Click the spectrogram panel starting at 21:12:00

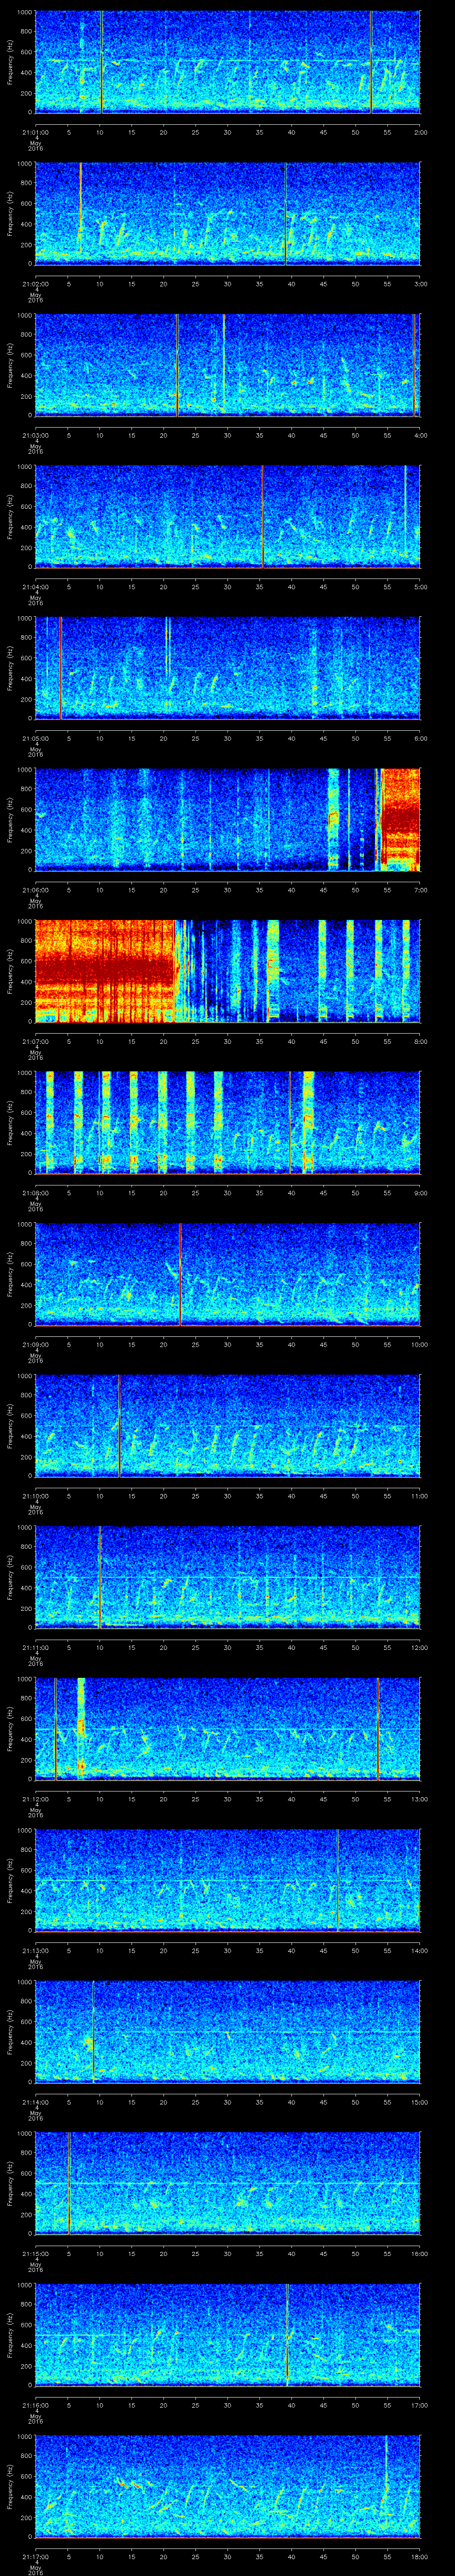[x=227, y=1728]
